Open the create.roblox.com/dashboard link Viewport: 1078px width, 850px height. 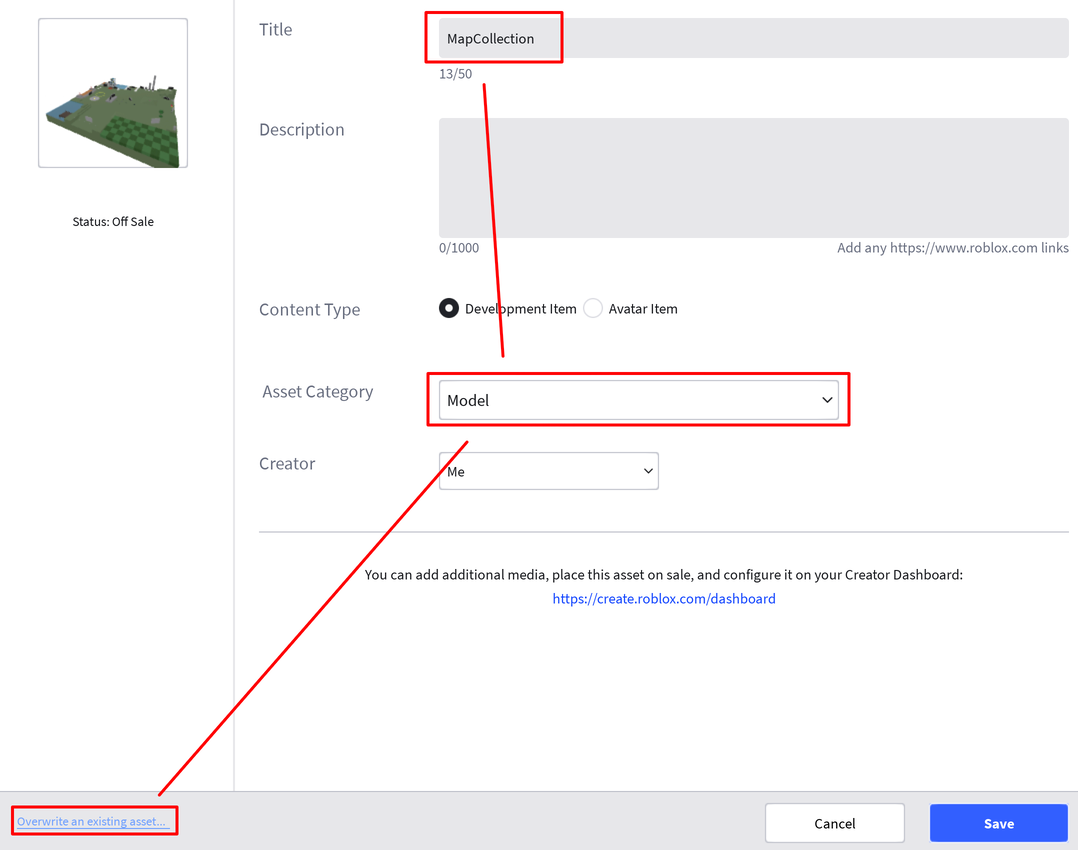(664, 599)
